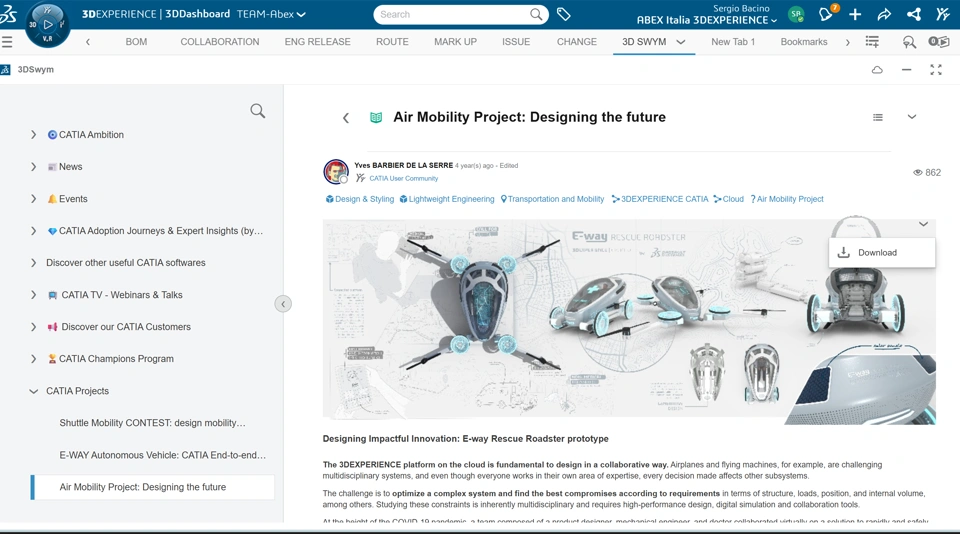Expand the CATIA Ambition section
This screenshot has width=960, height=534.
point(34,135)
